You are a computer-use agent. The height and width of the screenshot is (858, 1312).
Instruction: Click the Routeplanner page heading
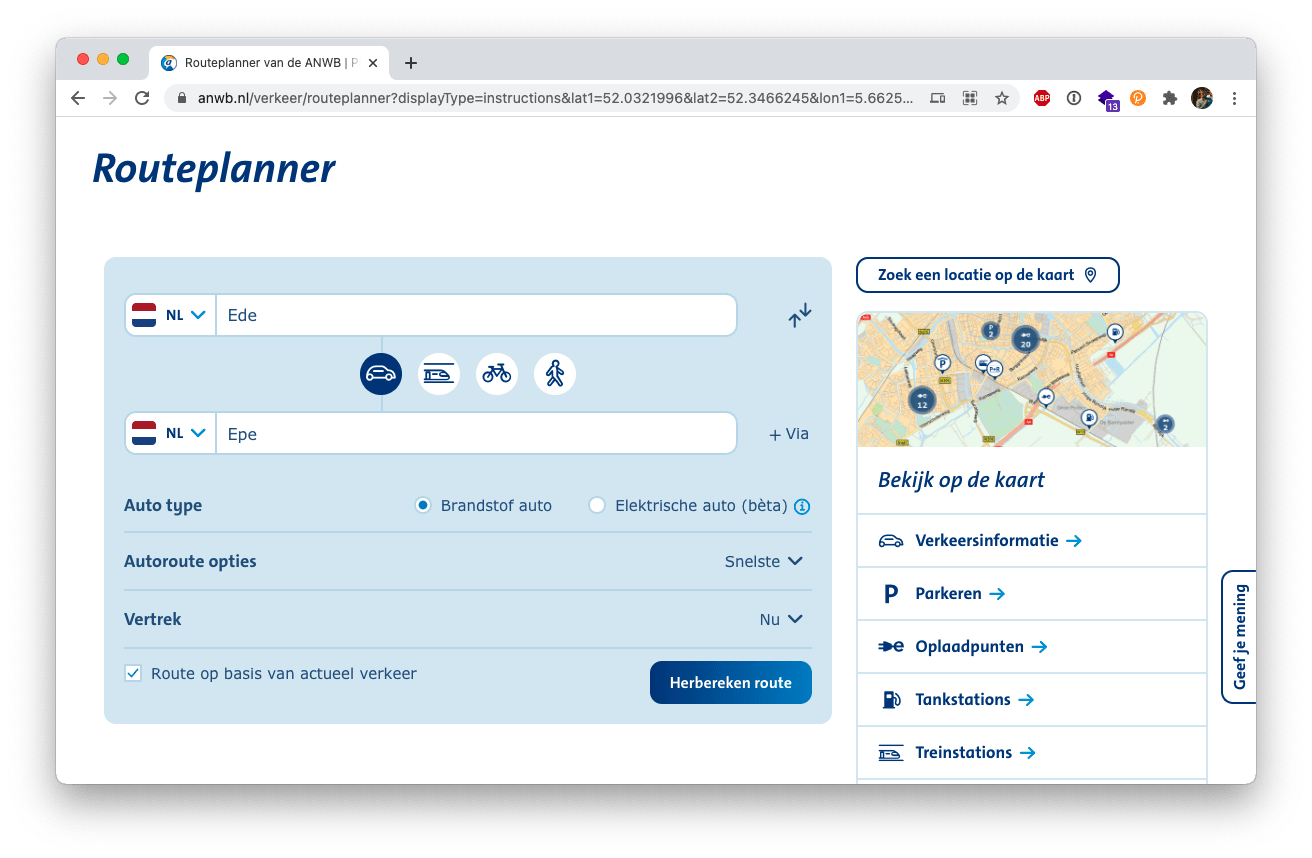pos(214,170)
